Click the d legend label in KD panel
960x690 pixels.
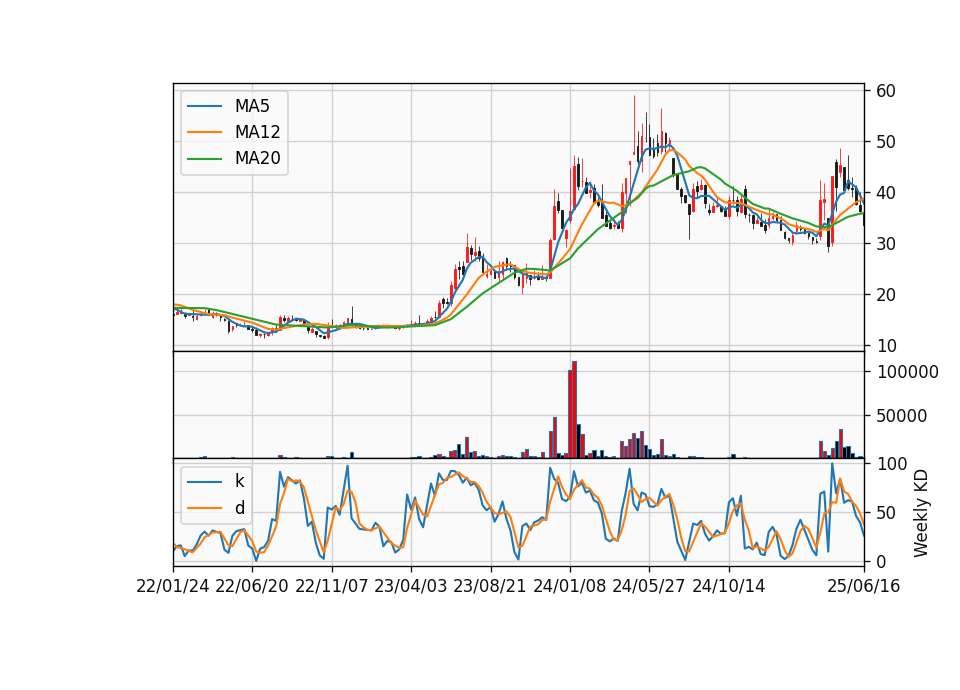[x=239, y=508]
